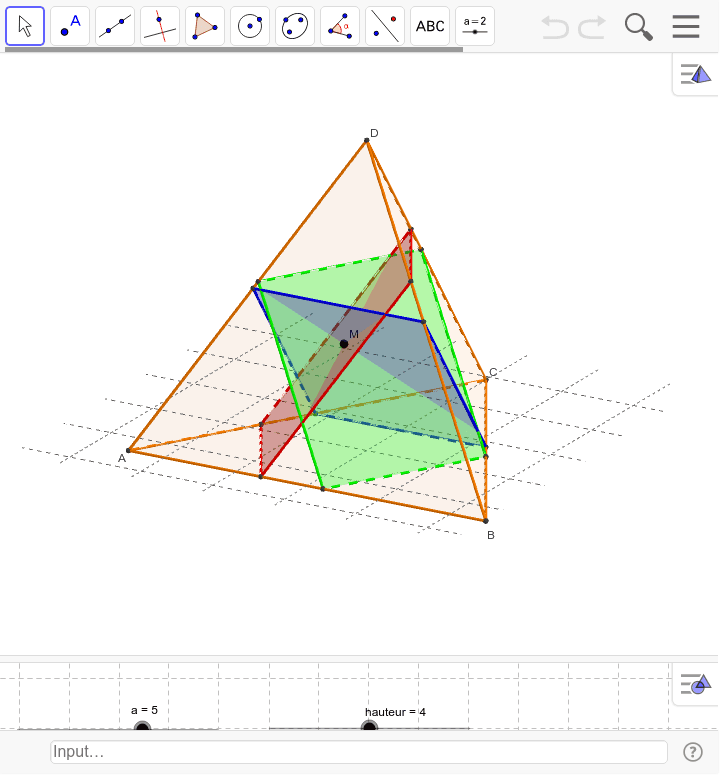Click the toolbar horizontal scrollbar

coord(234,49)
